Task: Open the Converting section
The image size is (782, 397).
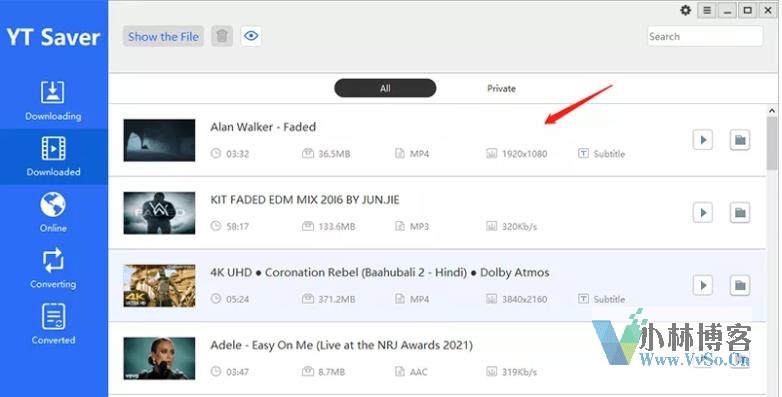Action: [x=53, y=268]
